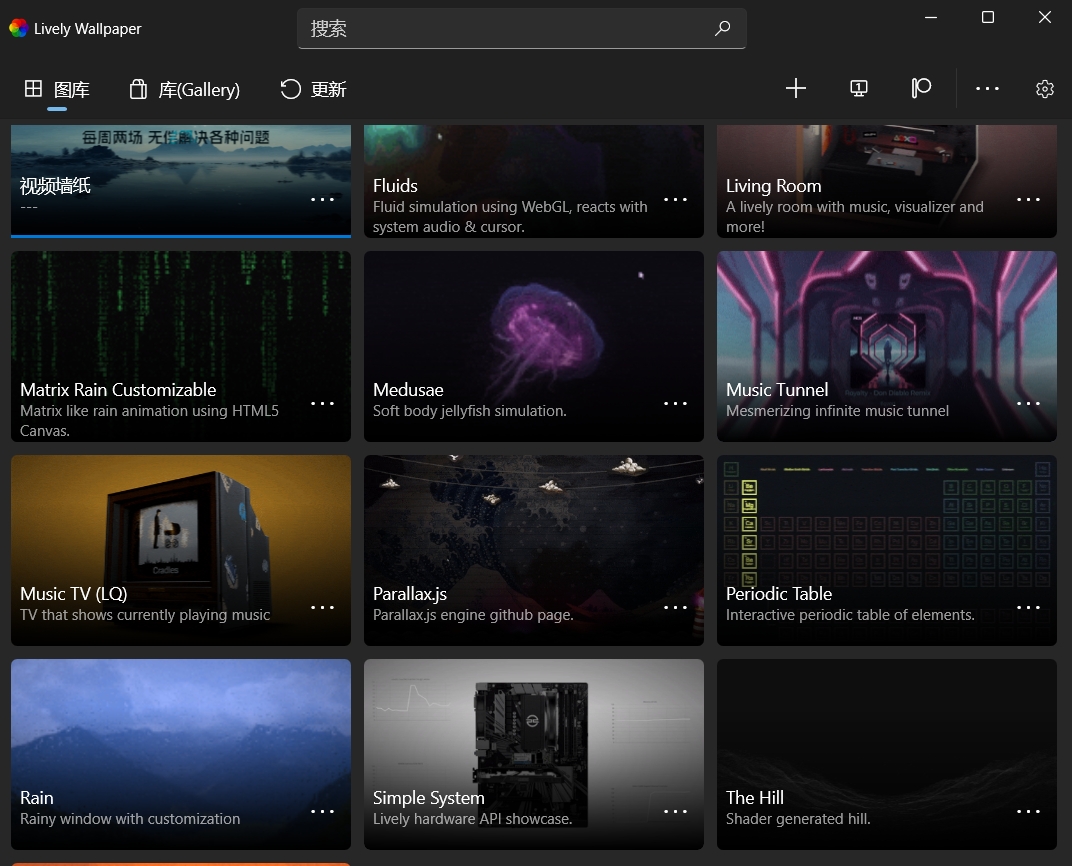Viewport: 1072px width, 866px height.
Task: Open options menu for Periodic Table card
Action: pos(1028,607)
